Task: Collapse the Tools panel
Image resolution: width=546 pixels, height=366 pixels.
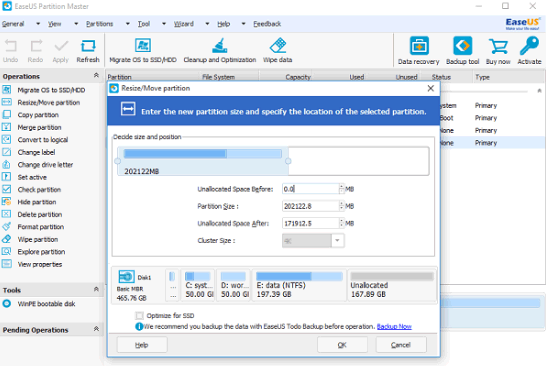Action: click(x=96, y=289)
